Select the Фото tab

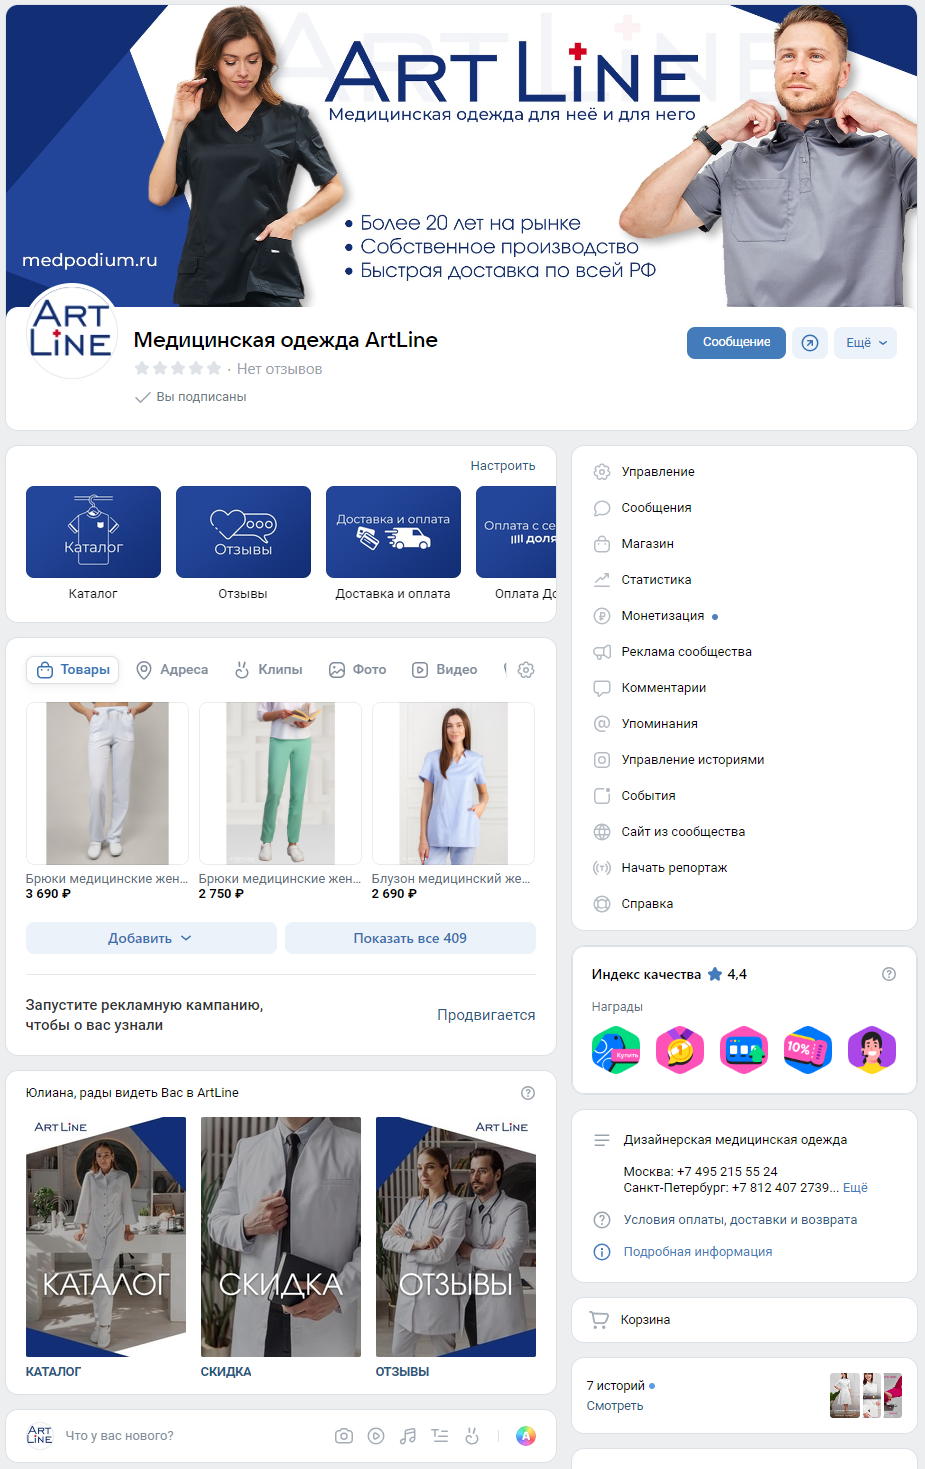click(x=358, y=670)
